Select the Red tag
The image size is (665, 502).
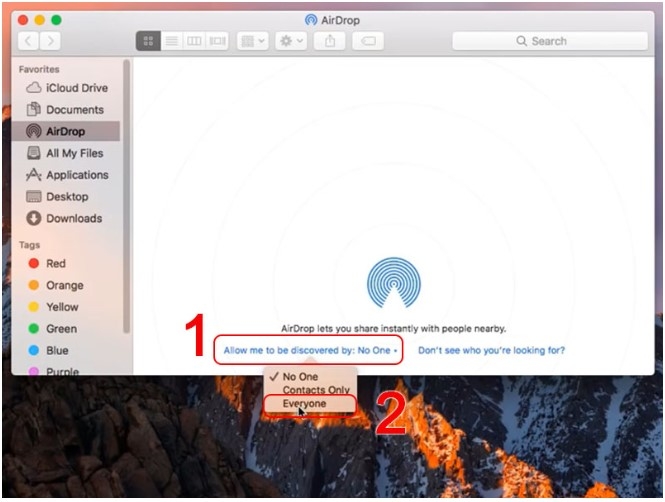[x=67, y=264]
